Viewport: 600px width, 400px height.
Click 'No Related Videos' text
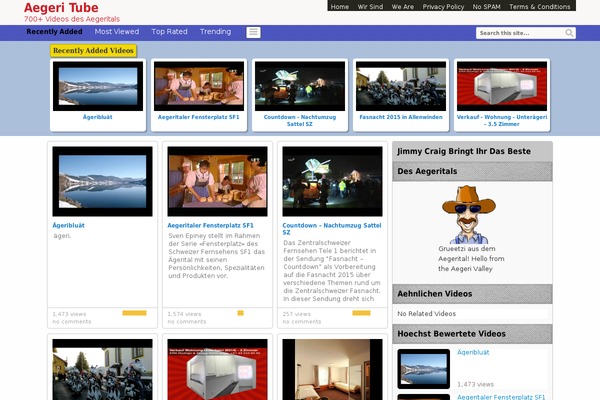426,313
